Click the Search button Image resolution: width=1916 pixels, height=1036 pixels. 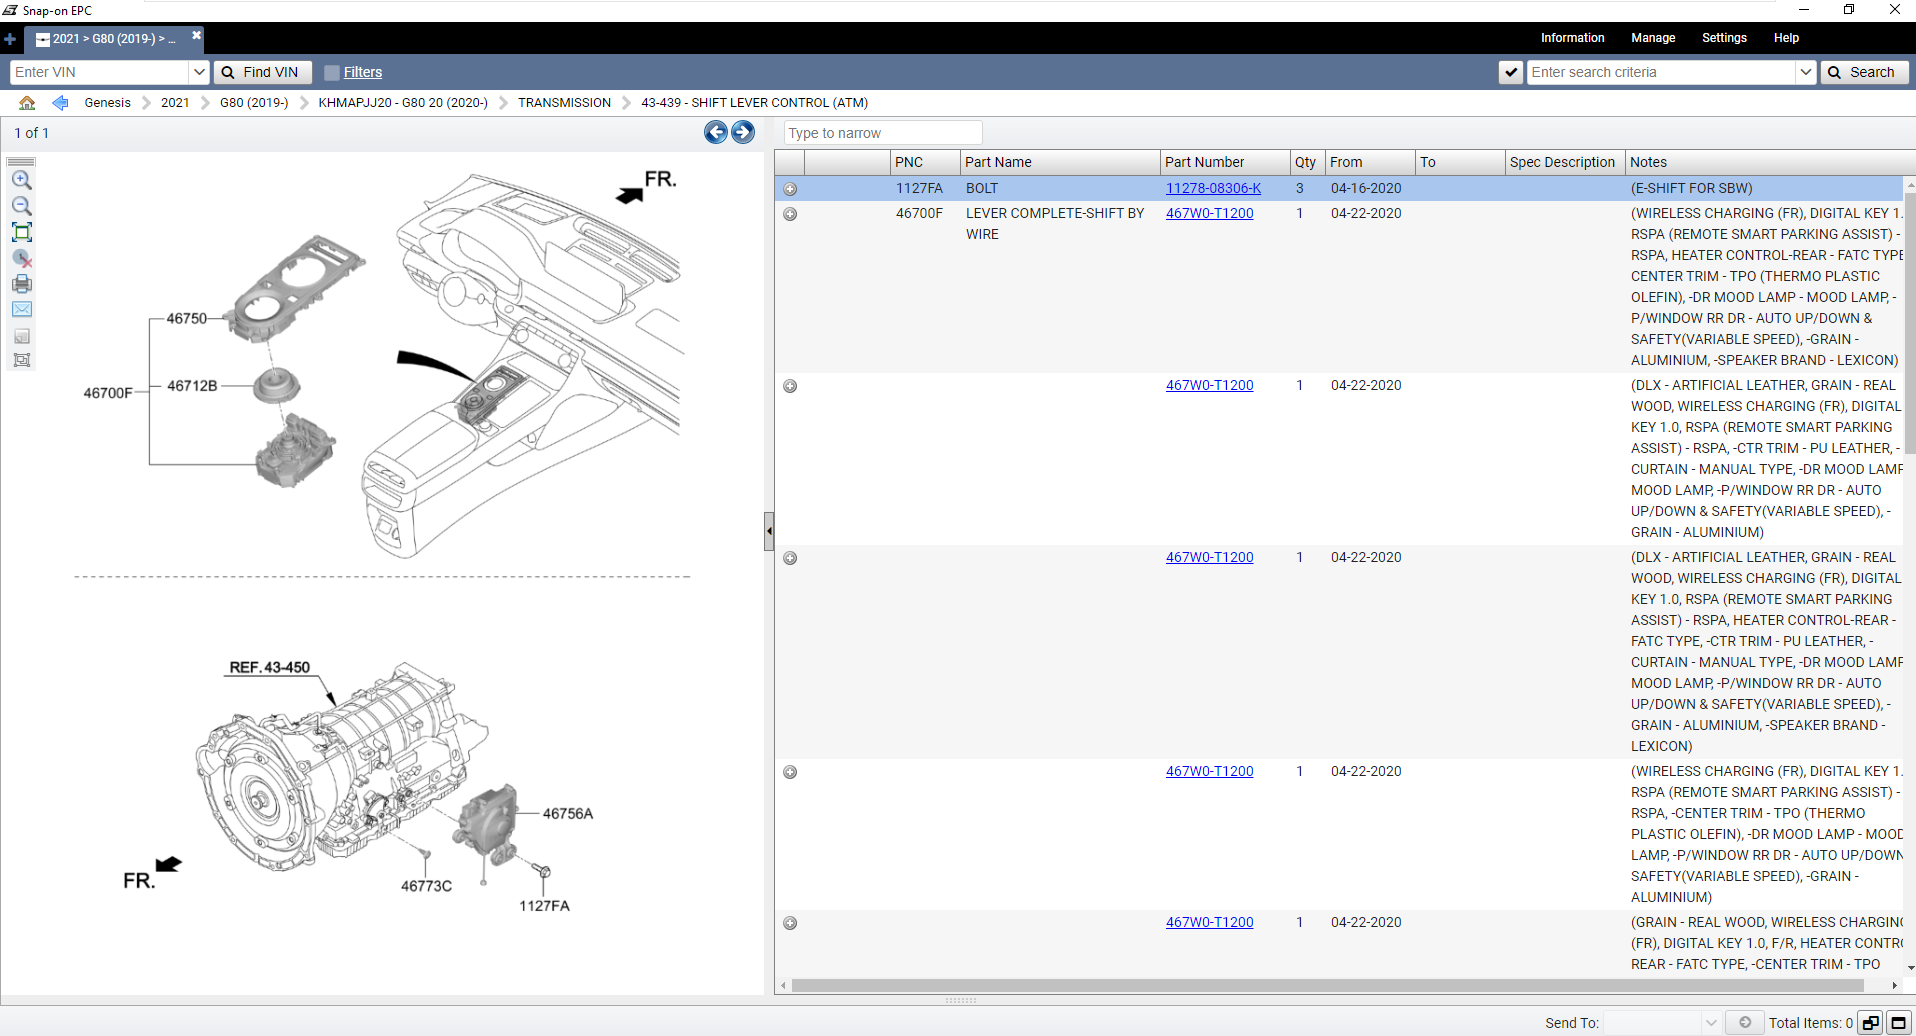pos(1864,72)
